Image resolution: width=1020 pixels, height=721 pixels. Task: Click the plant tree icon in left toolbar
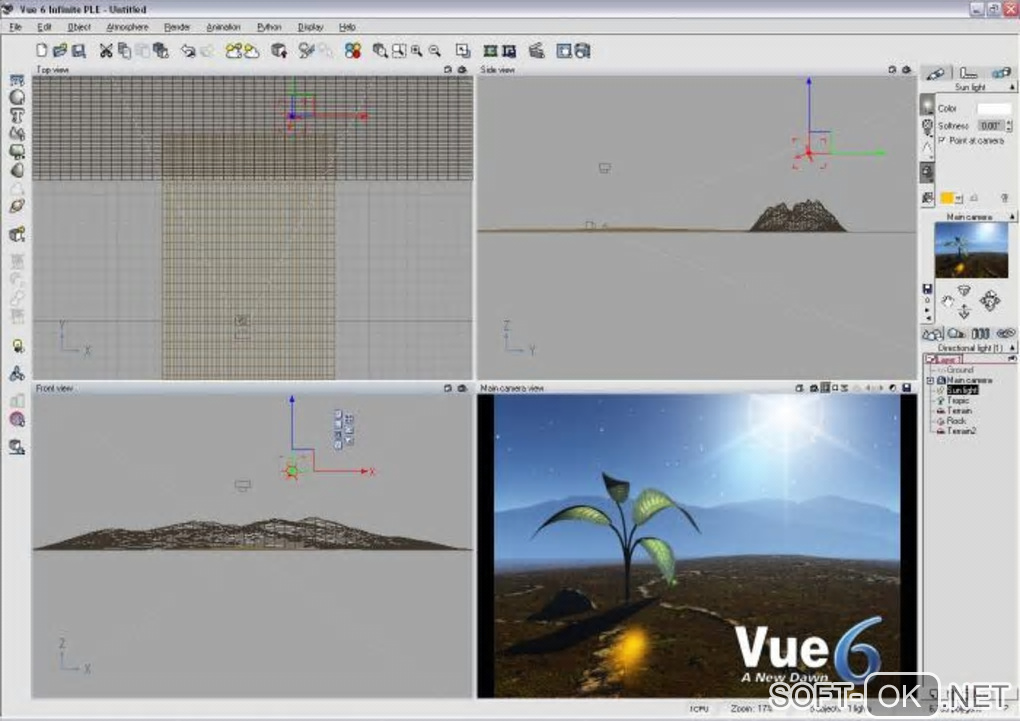[x=18, y=152]
